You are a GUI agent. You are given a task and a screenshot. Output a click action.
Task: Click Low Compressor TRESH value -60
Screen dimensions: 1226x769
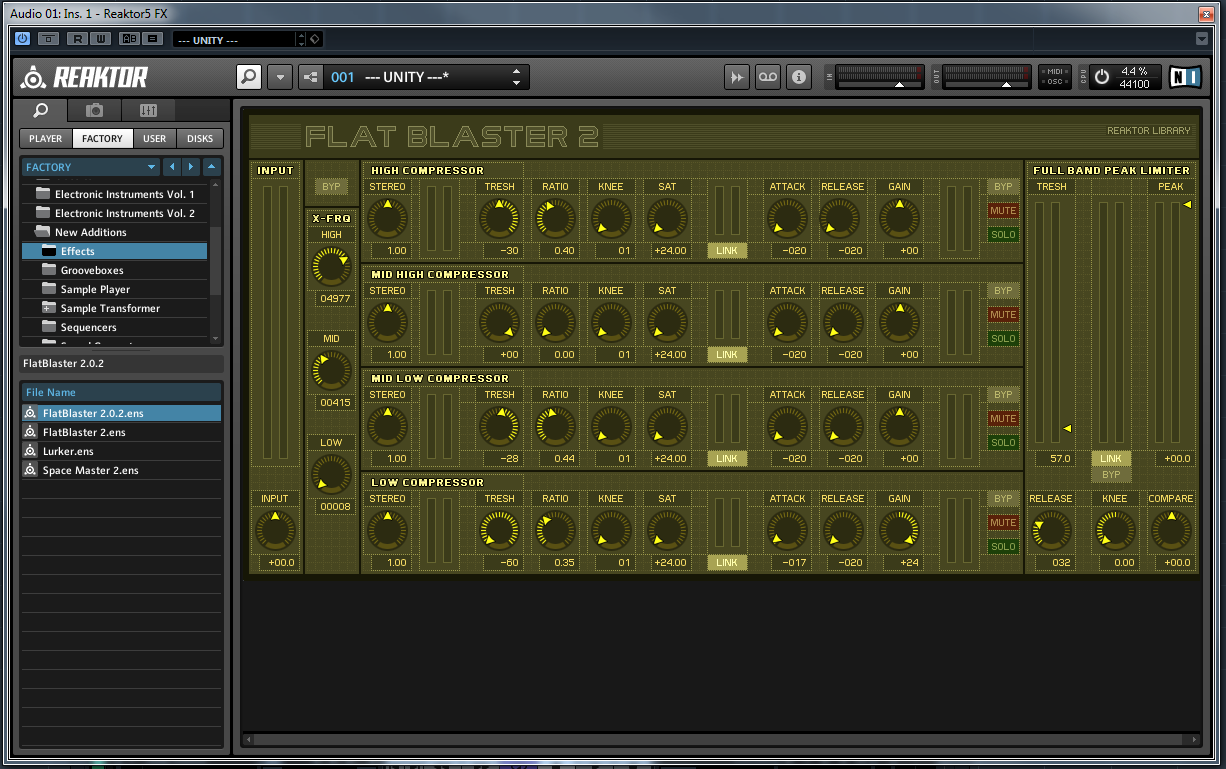click(x=499, y=563)
